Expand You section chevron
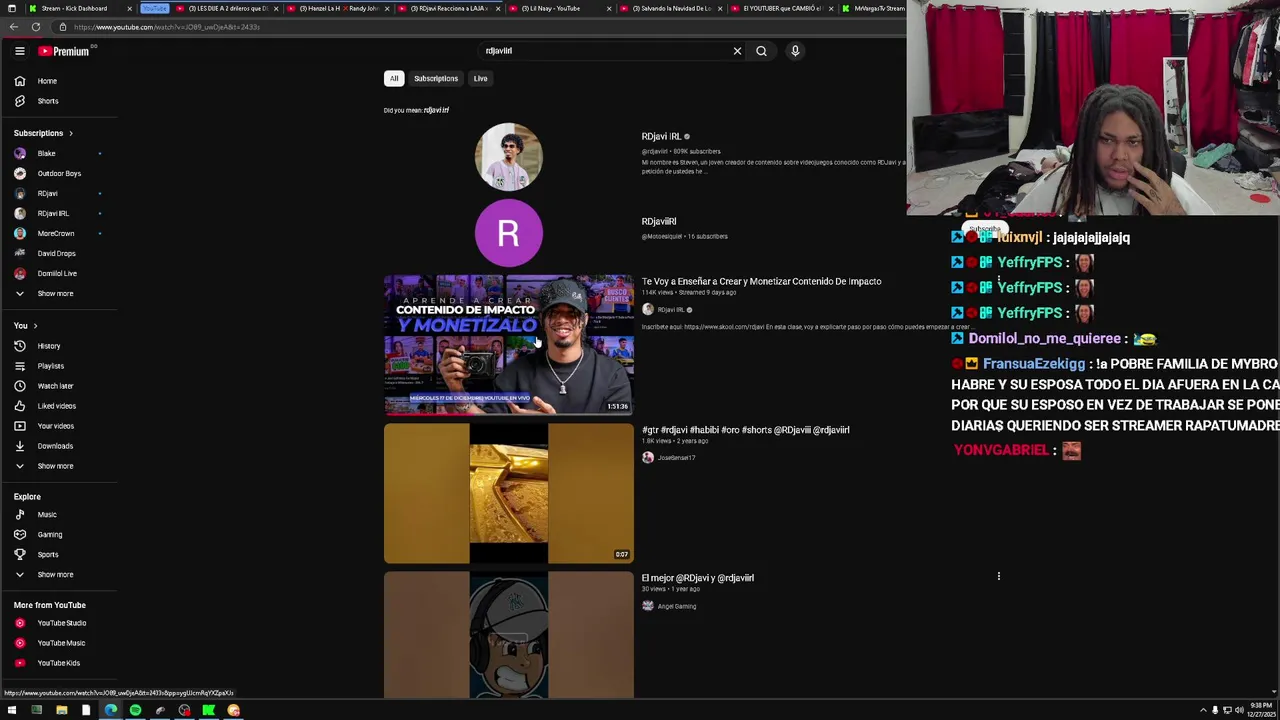 (35, 326)
